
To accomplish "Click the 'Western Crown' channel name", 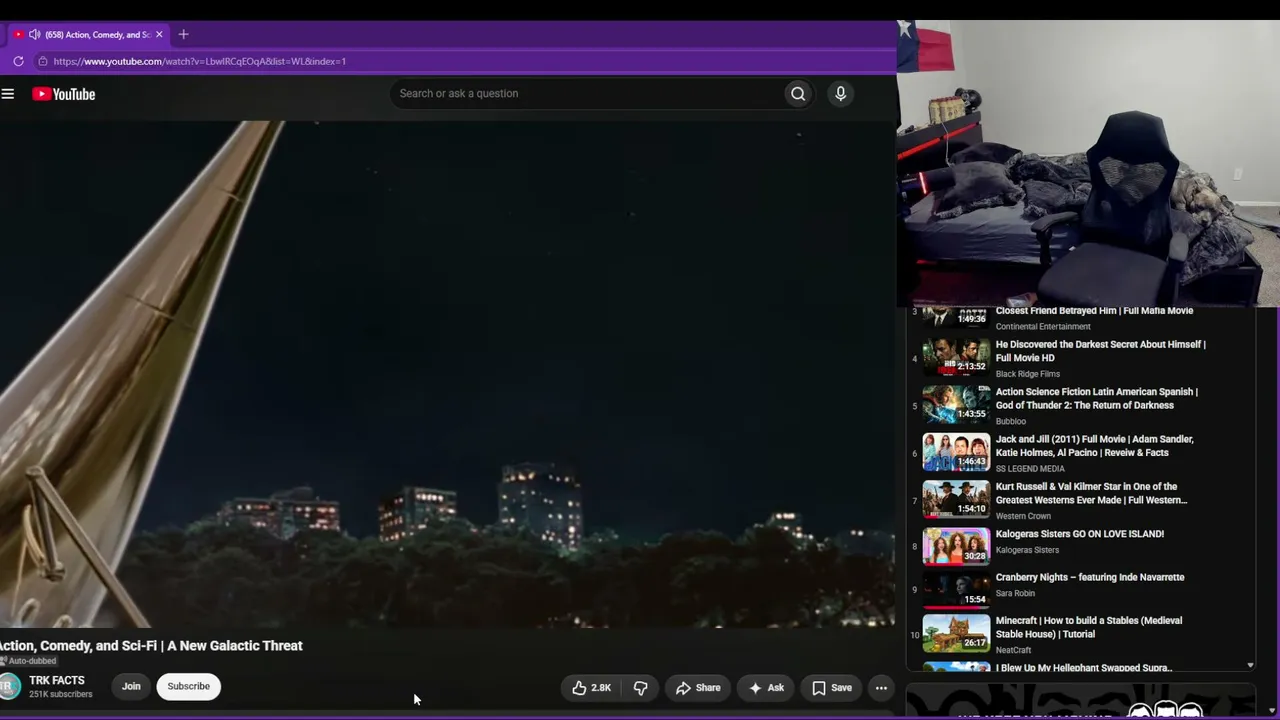I will 1023,516.
